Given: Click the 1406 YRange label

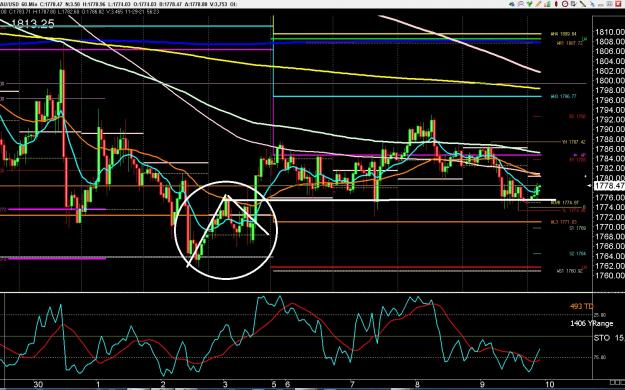Looking at the screenshot, I should 592,323.
